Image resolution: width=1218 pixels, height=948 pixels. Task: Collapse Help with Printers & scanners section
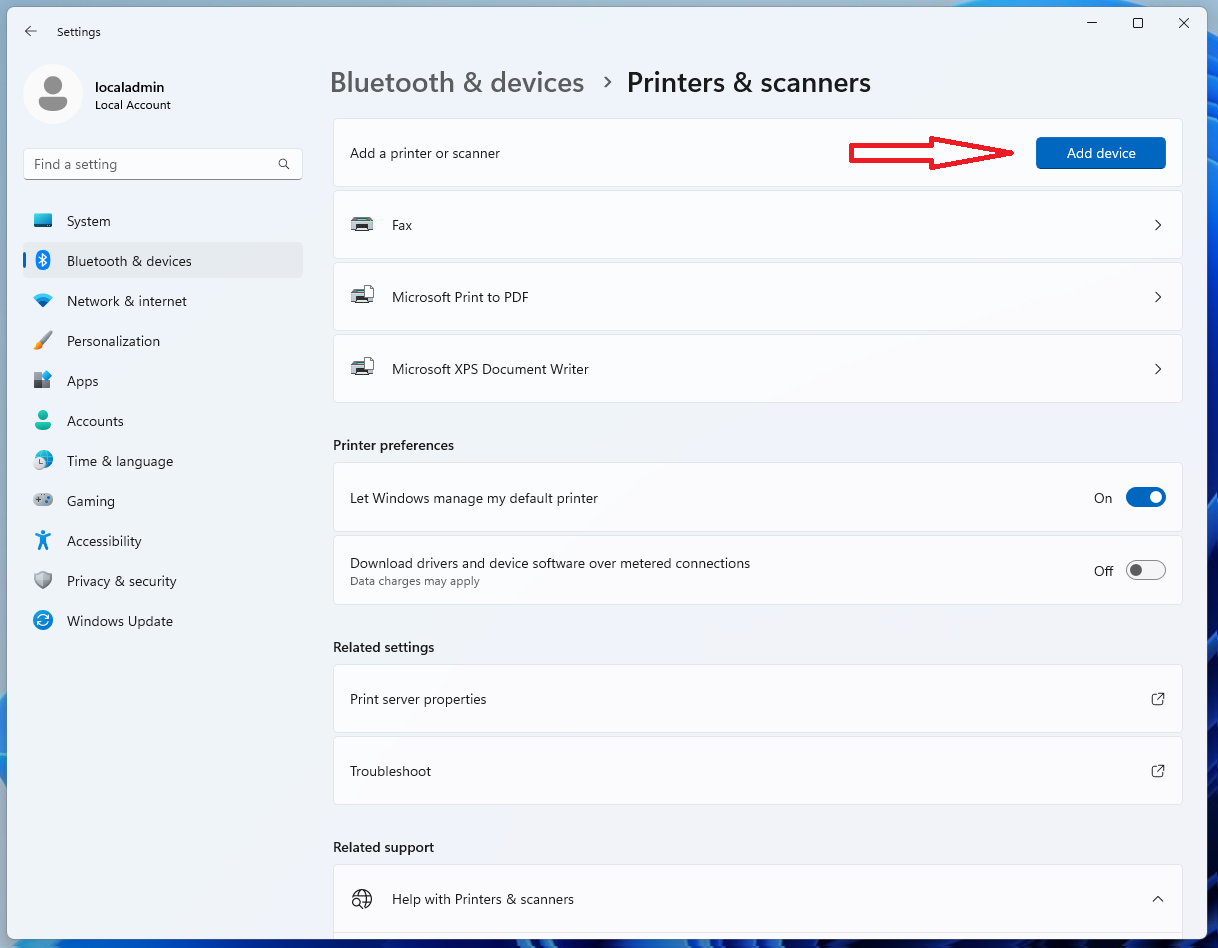[x=1158, y=899]
